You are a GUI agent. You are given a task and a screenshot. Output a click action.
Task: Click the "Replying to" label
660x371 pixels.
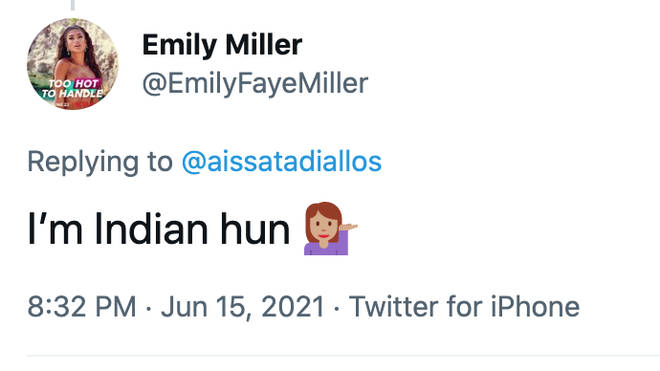[x=100, y=162]
